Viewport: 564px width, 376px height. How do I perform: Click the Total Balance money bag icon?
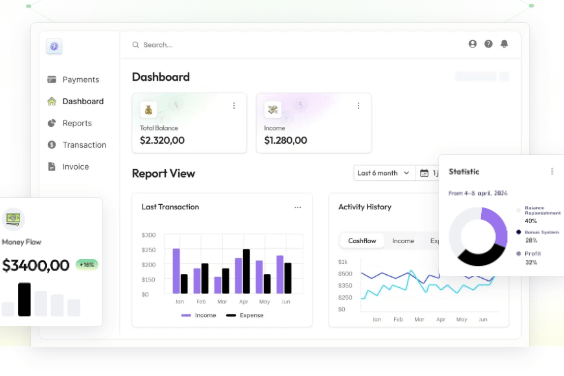[149, 109]
